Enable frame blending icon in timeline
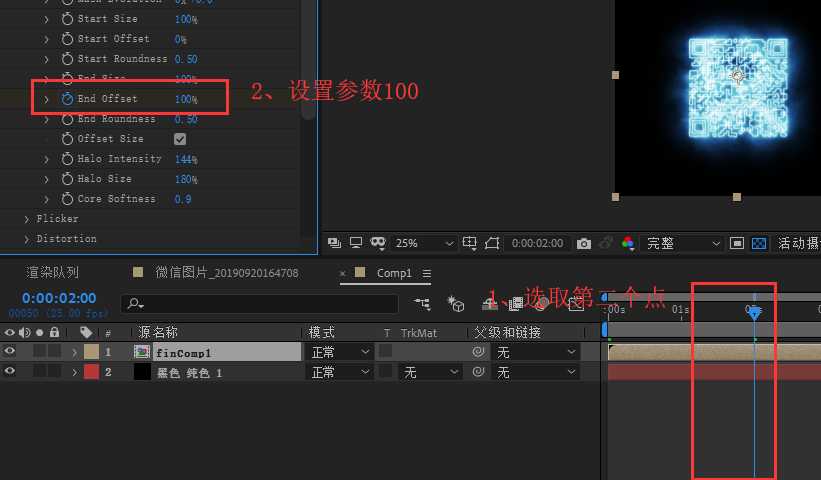This screenshot has height=480, width=821. [516, 304]
